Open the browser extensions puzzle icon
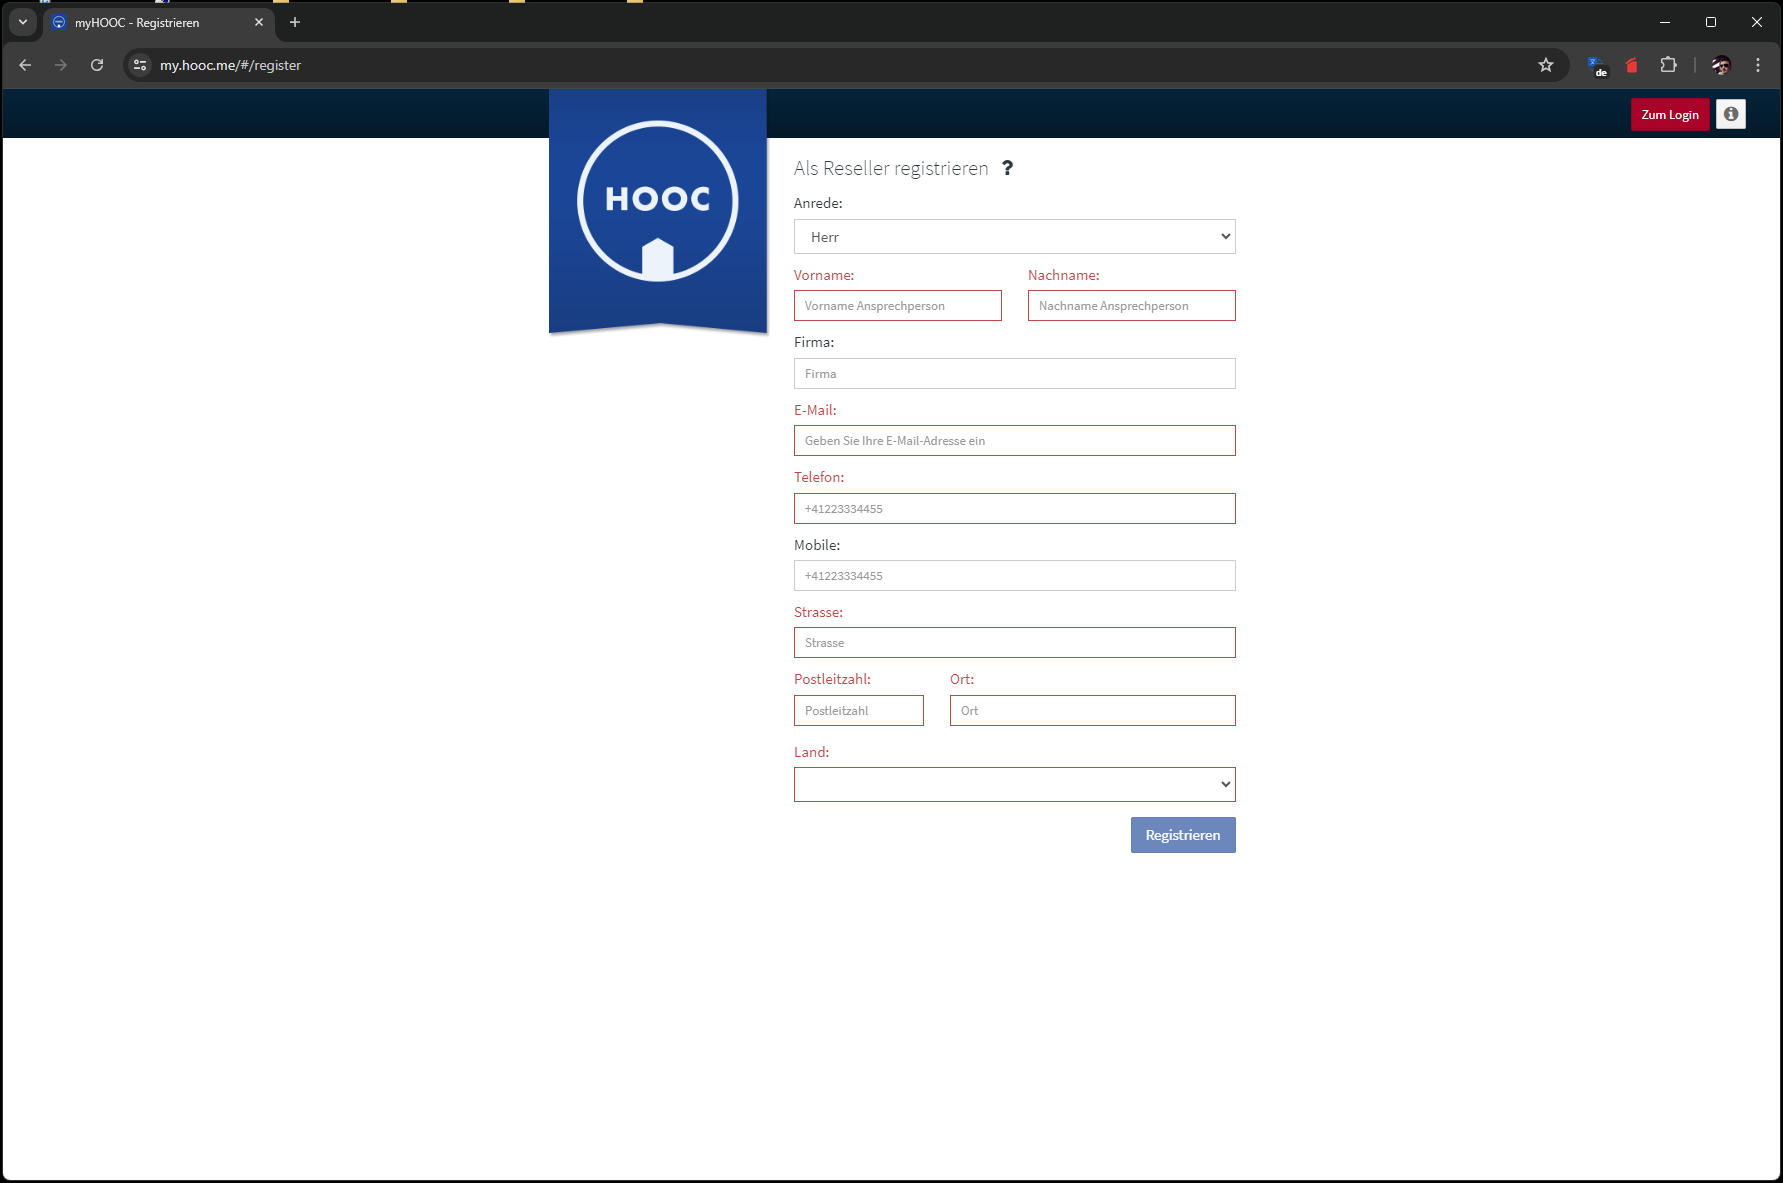The height and width of the screenshot is (1183, 1783). click(1668, 65)
